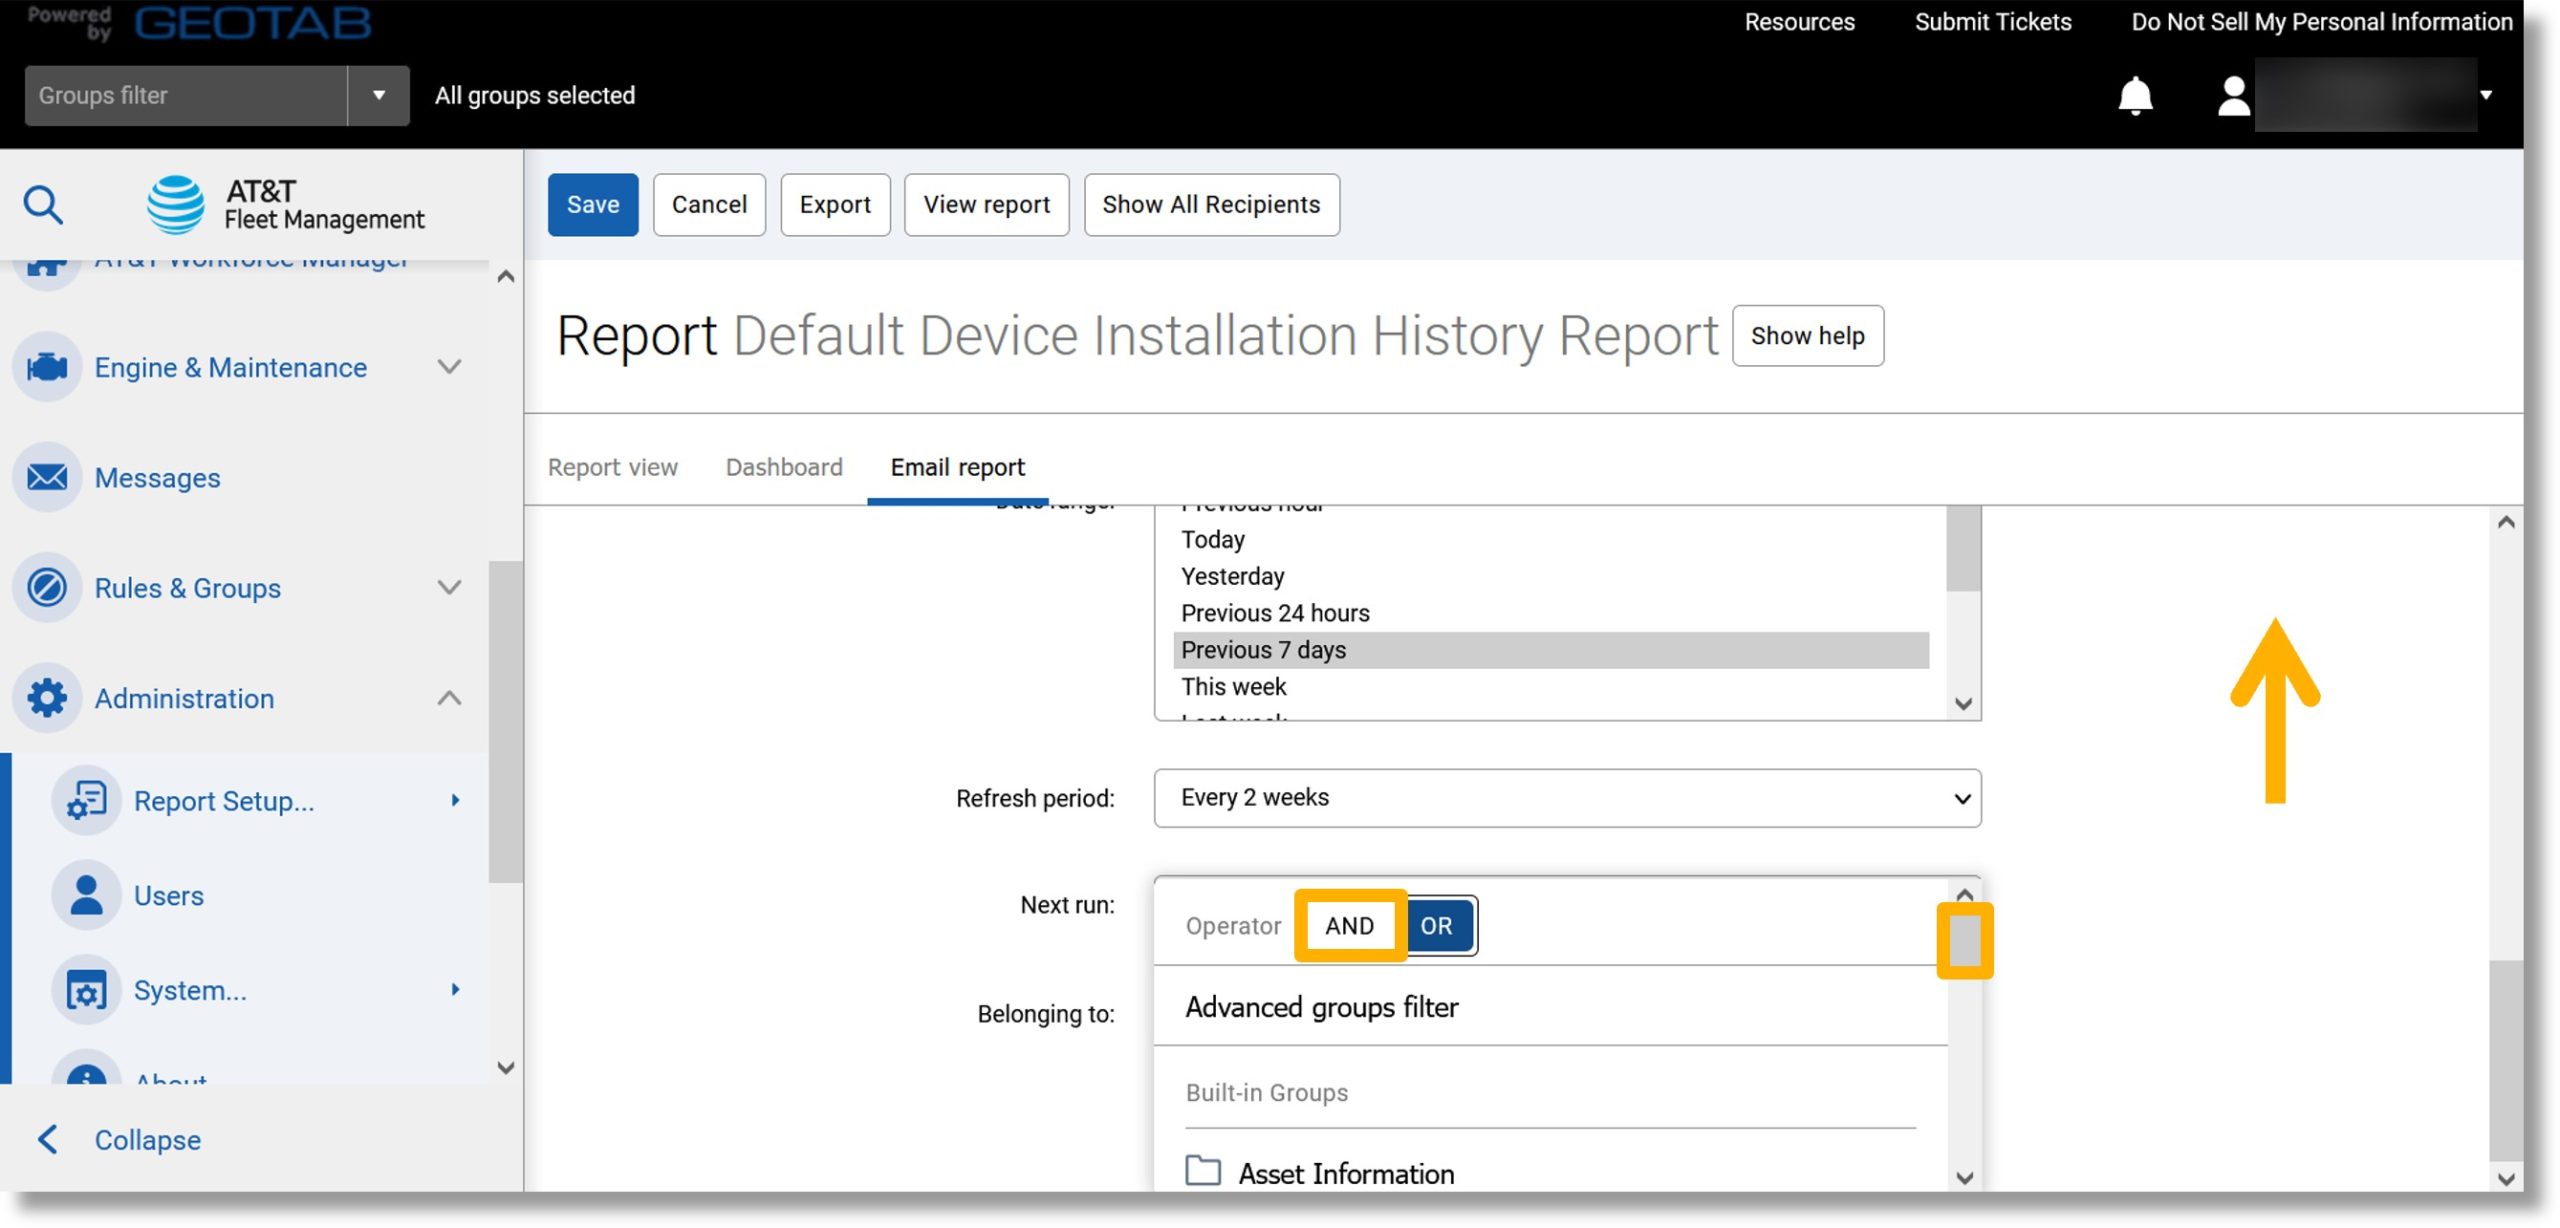Click the Administration gear icon
The width and height of the screenshot is (2560, 1228).
47,697
